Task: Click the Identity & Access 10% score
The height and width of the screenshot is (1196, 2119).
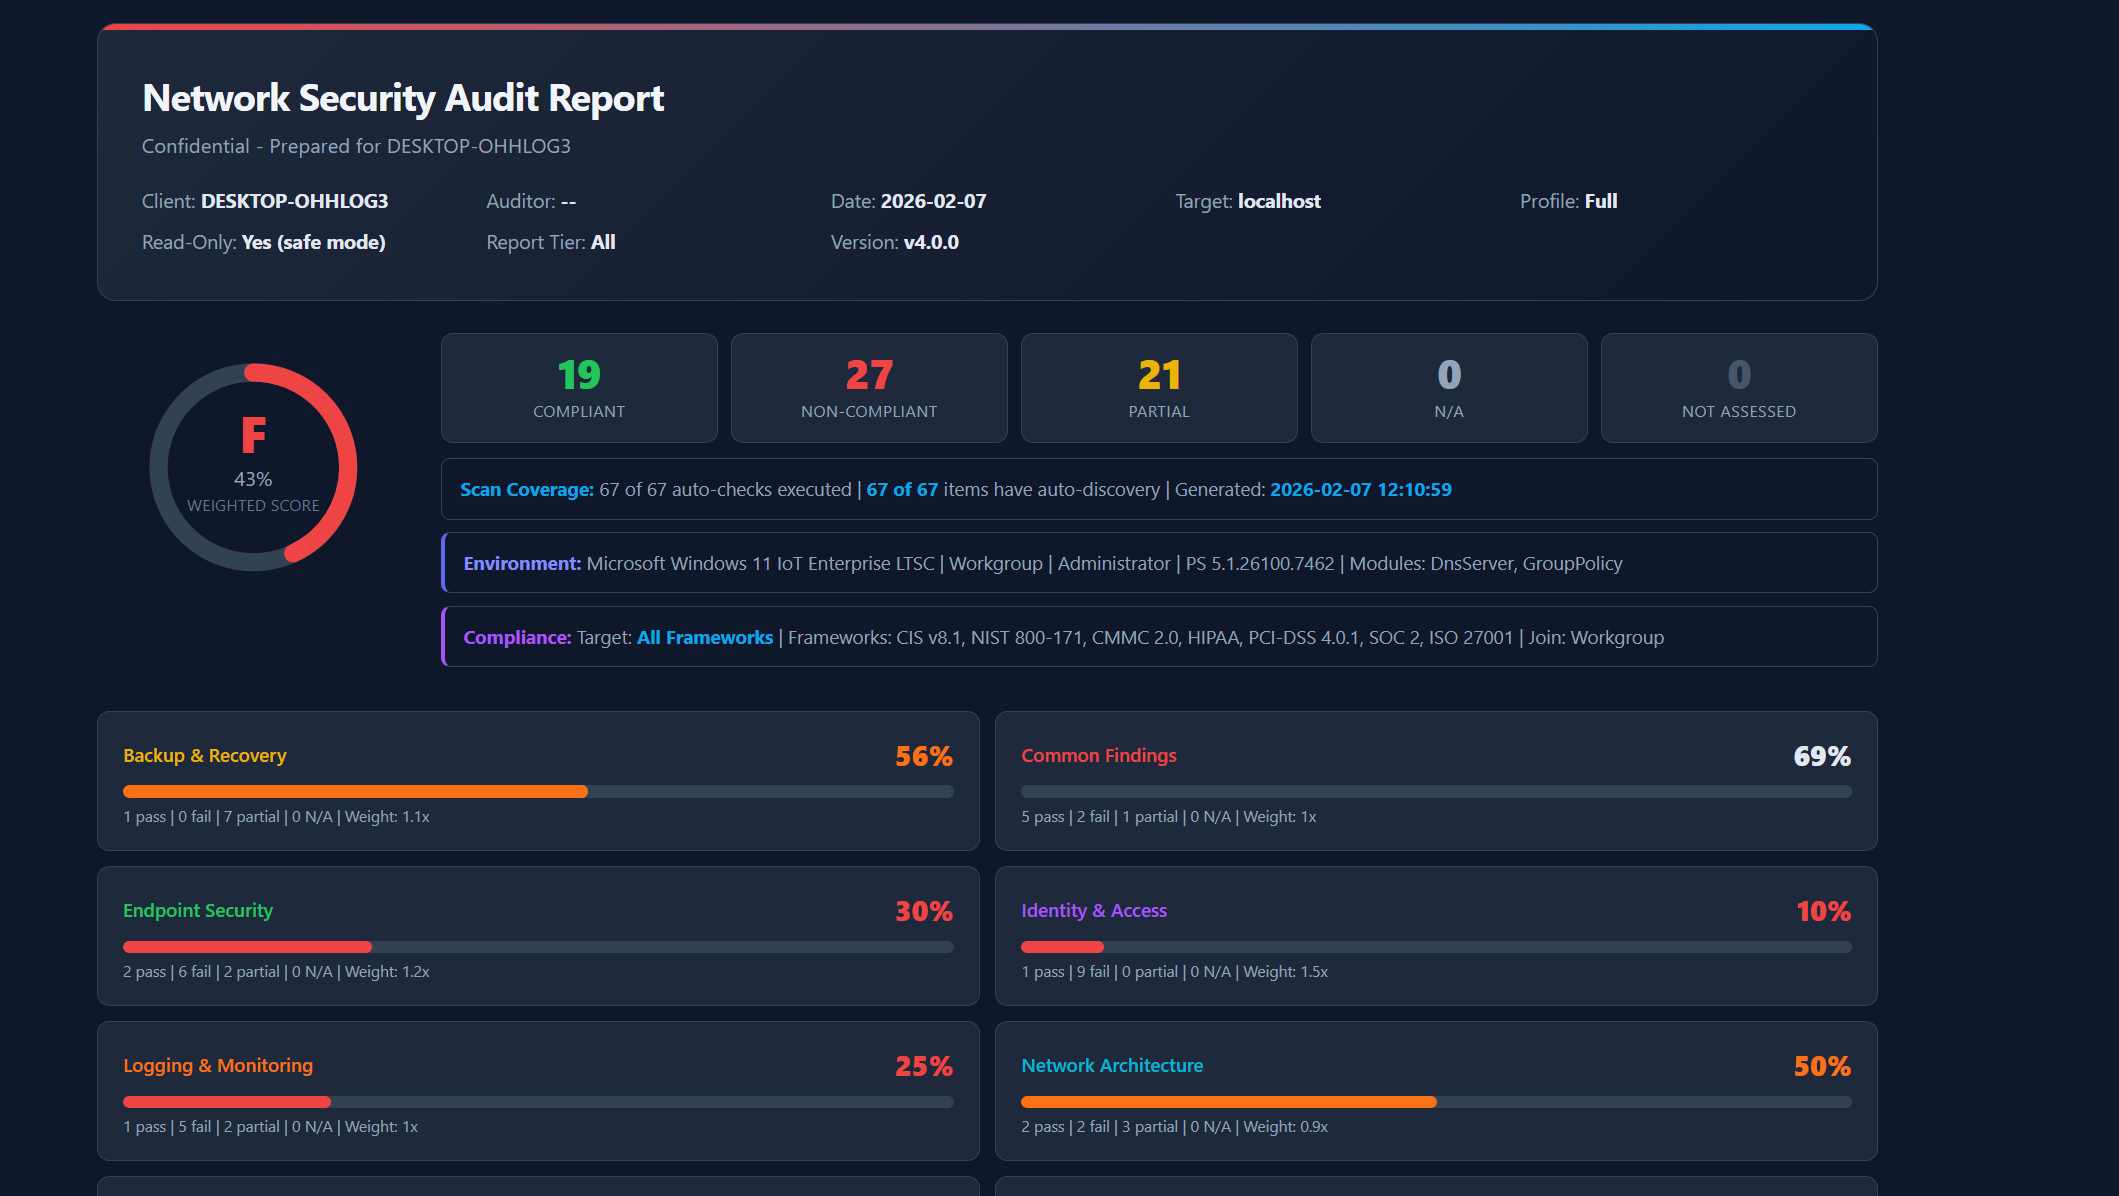Action: pyautogui.click(x=1823, y=911)
